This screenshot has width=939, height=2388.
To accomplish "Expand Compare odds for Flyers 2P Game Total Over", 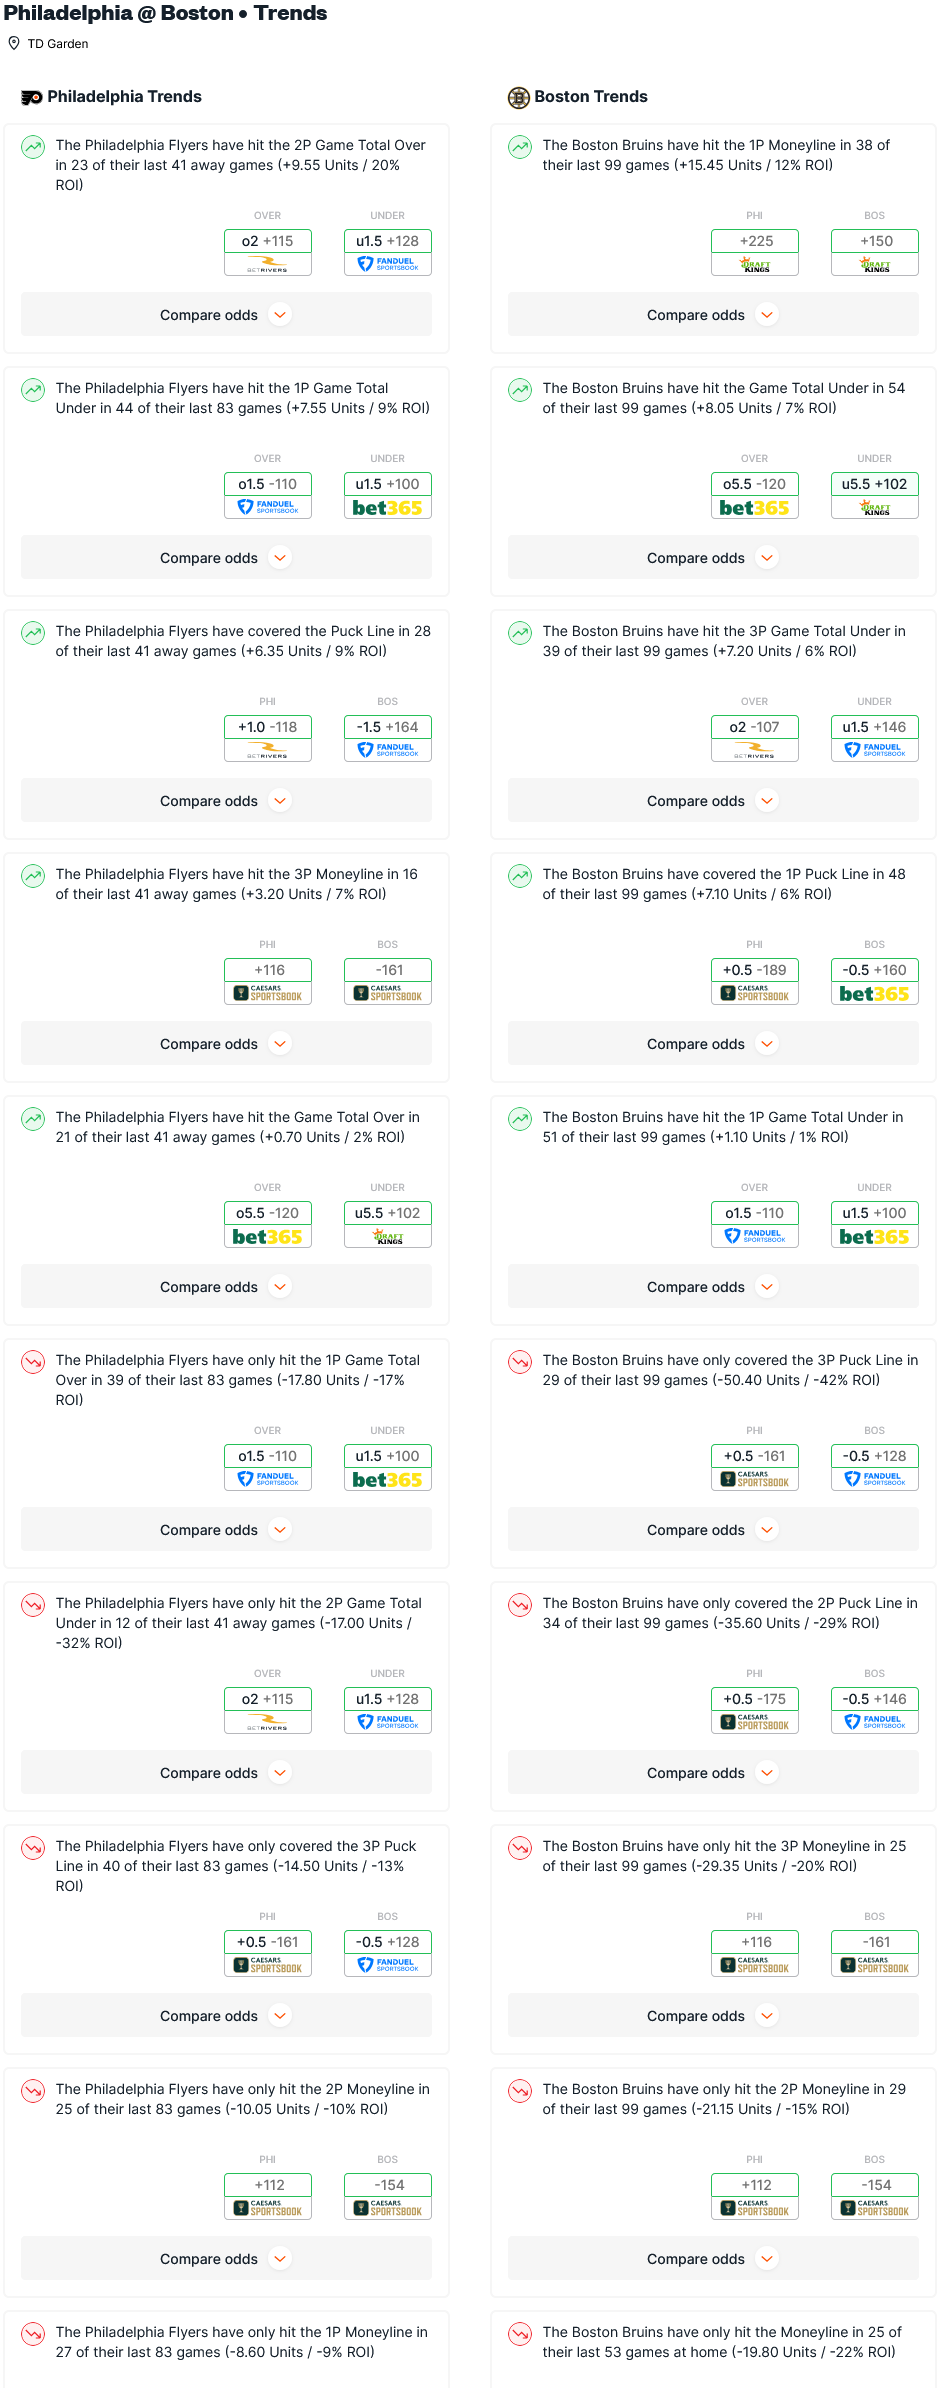I will pos(226,315).
